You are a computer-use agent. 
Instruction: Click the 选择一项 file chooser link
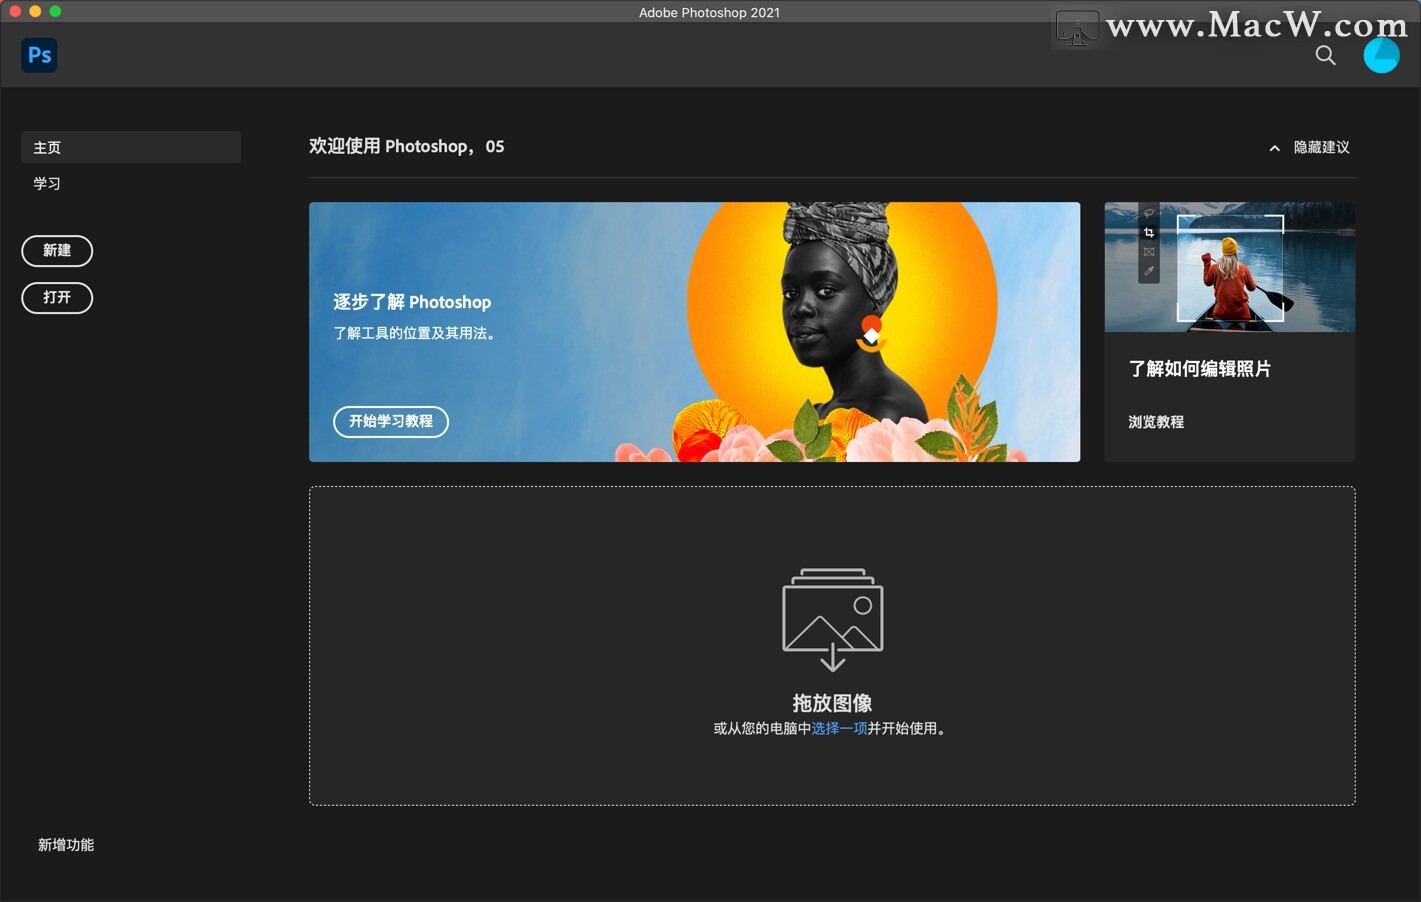[x=839, y=728]
